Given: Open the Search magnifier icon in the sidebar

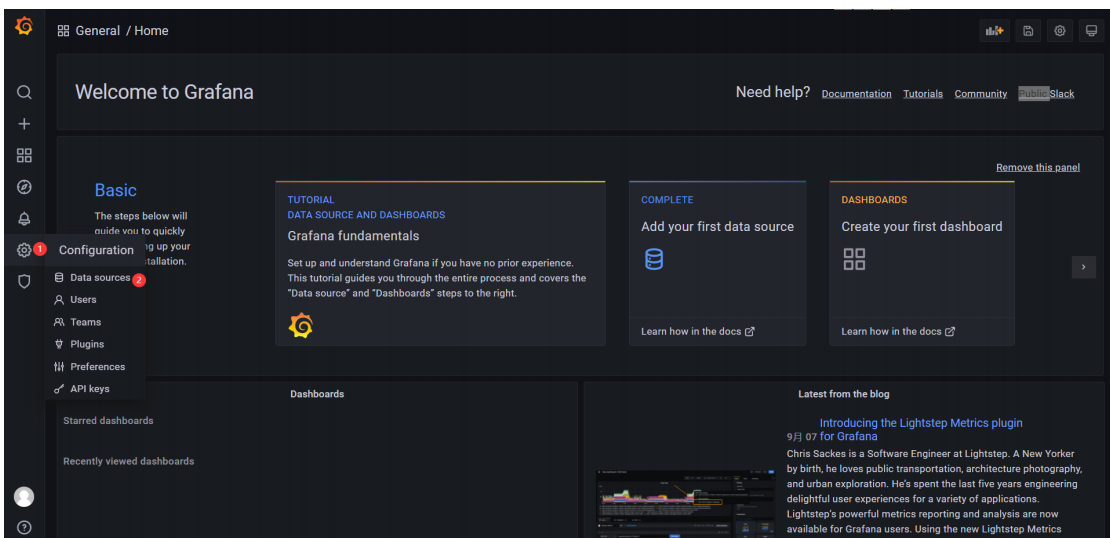Looking at the screenshot, I should point(24,92).
